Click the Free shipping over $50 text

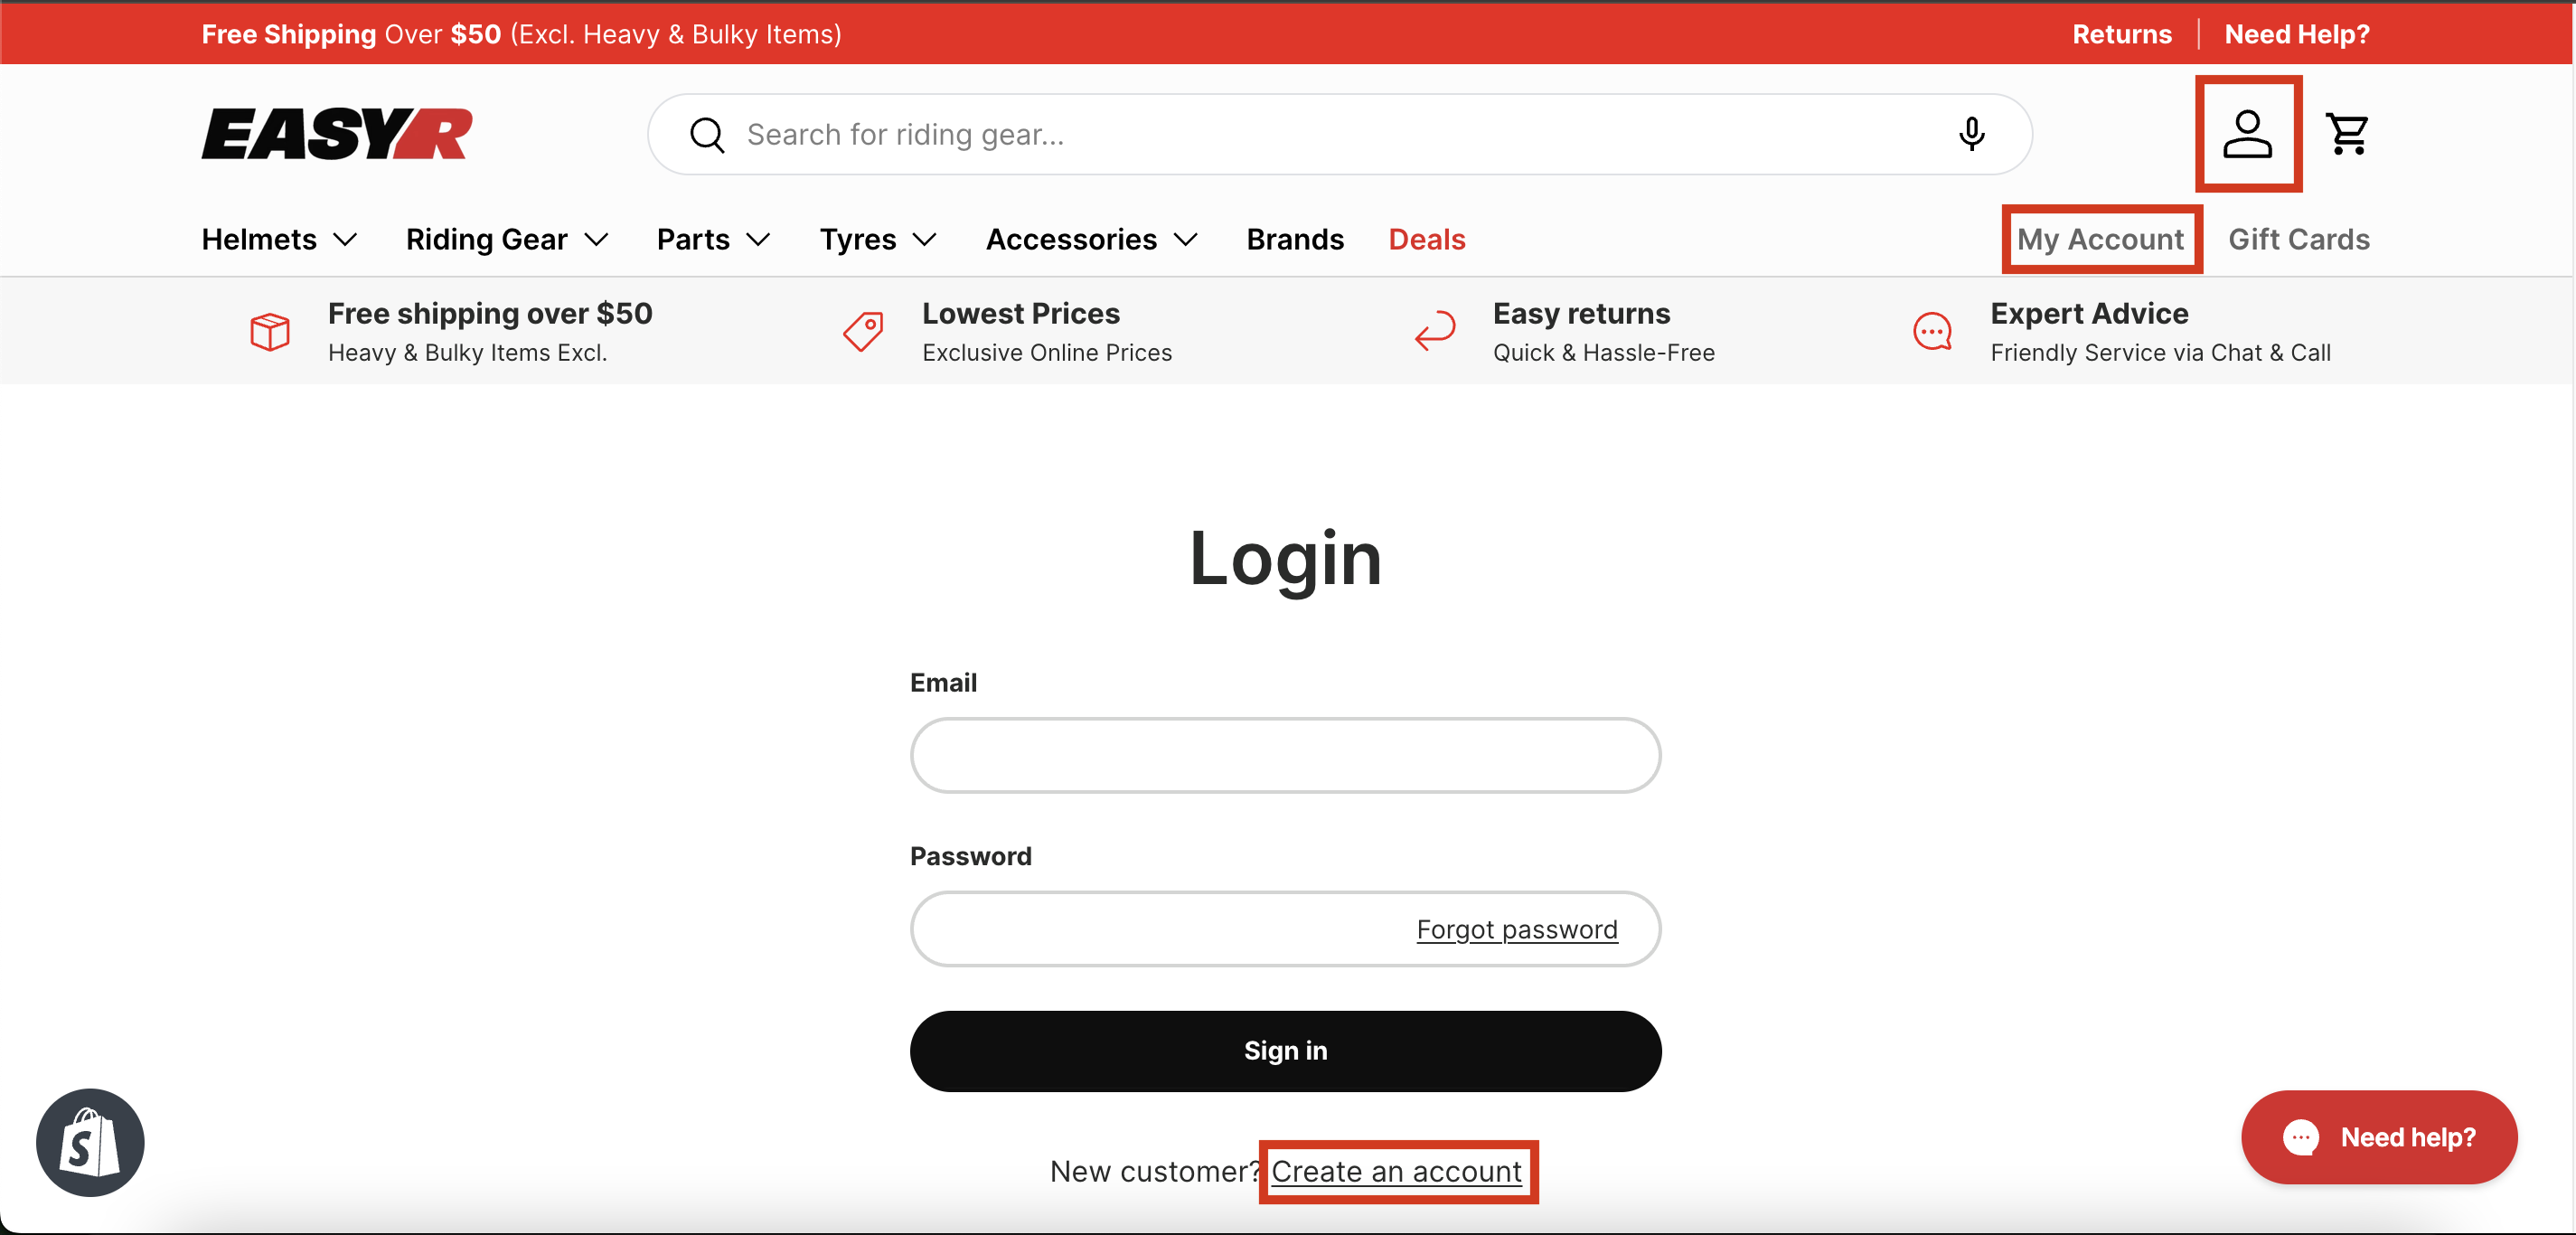tap(490, 313)
